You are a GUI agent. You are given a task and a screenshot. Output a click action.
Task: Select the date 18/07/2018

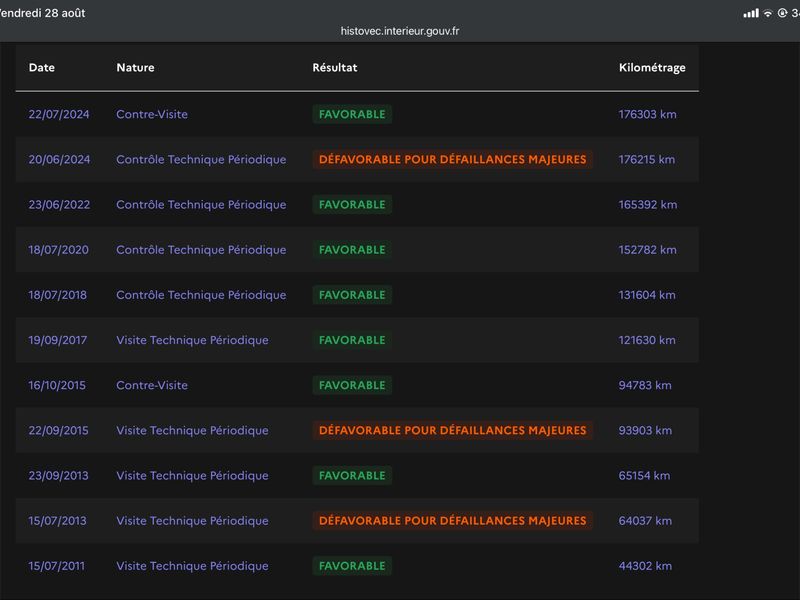pos(58,295)
